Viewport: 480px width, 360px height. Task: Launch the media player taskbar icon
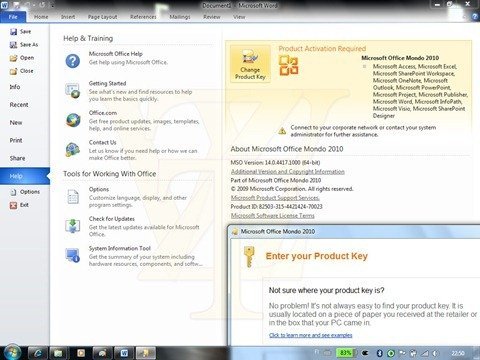coord(80,353)
